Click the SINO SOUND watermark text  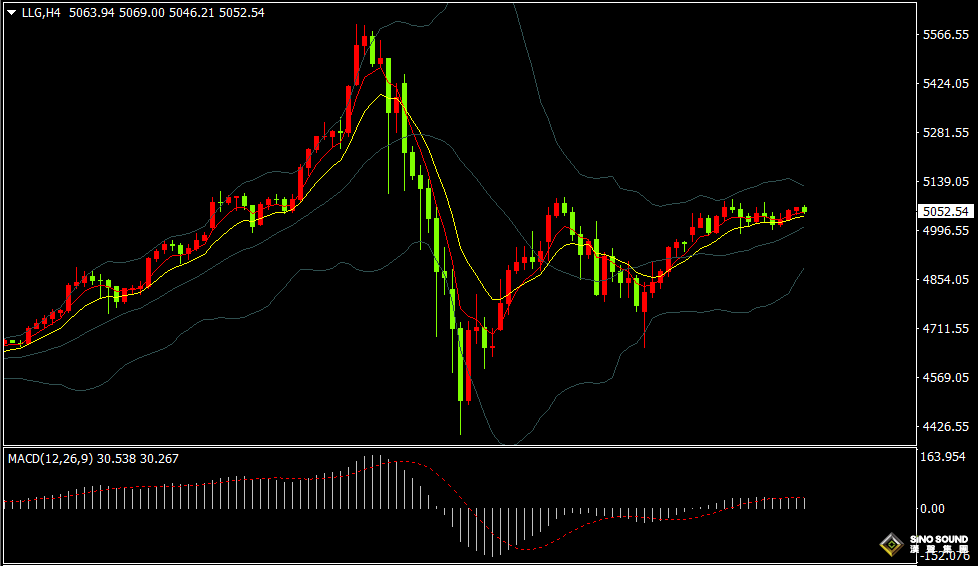[x=938, y=541]
